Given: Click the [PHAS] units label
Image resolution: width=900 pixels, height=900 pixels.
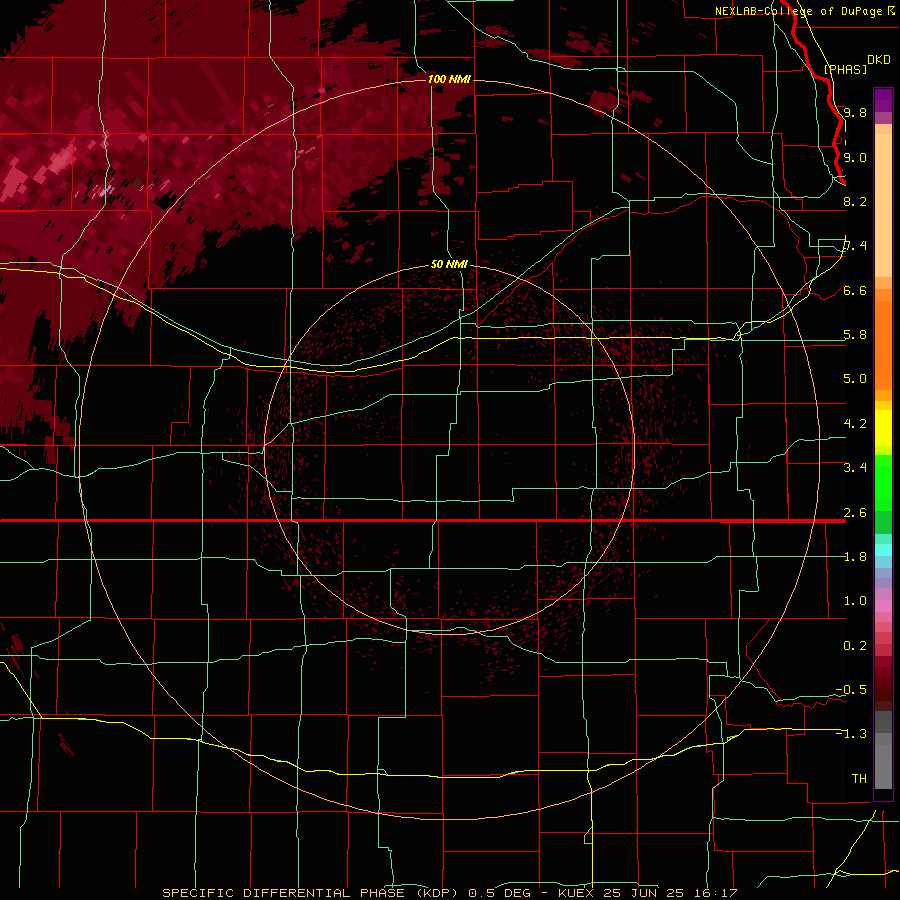Looking at the screenshot, I should (x=845, y=69).
